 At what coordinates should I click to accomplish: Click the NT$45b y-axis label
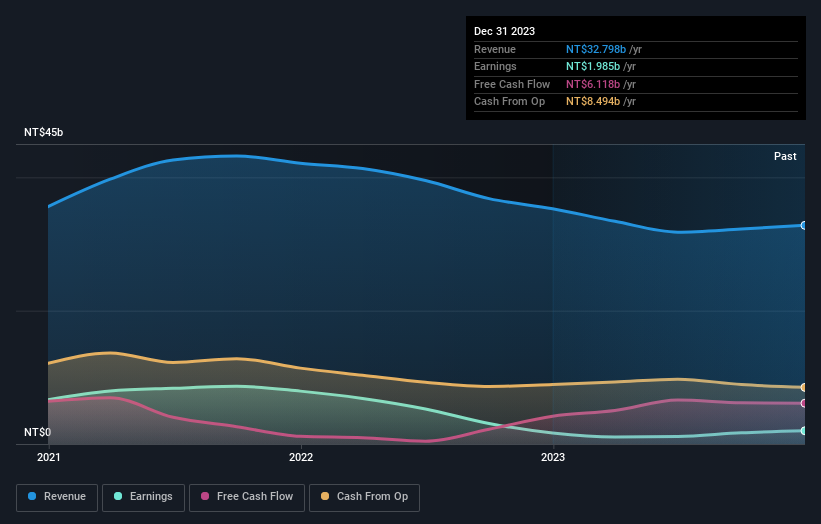tap(43, 132)
